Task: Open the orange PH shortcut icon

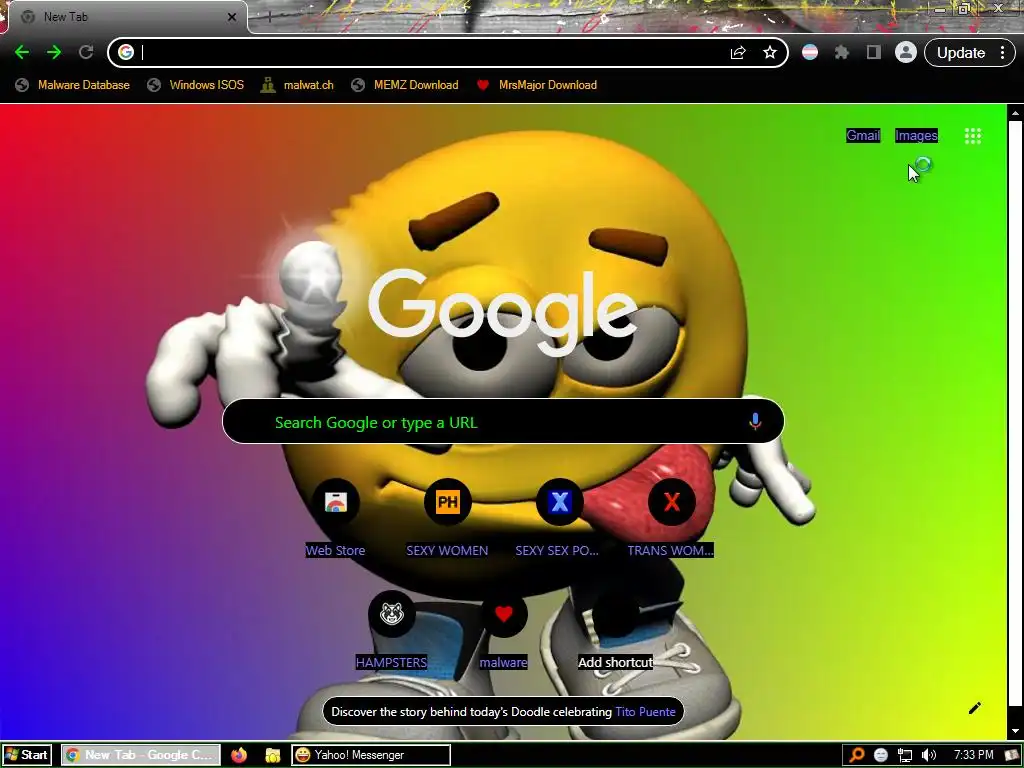Action: pyautogui.click(x=447, y=502)
